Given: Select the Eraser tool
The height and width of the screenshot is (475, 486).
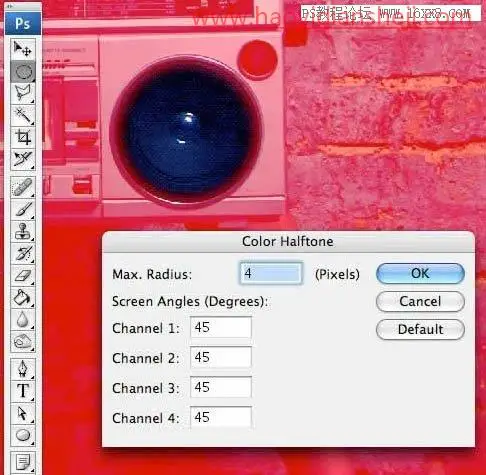Looking at the screenshot, I should click(x=23, y=275).
